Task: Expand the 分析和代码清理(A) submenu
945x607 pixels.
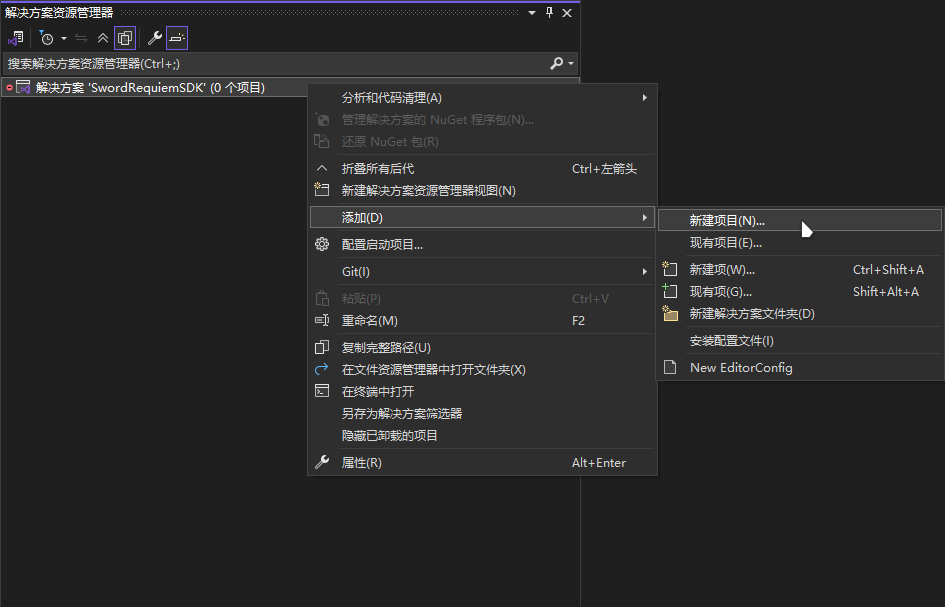Action: [x=400, y=97]
